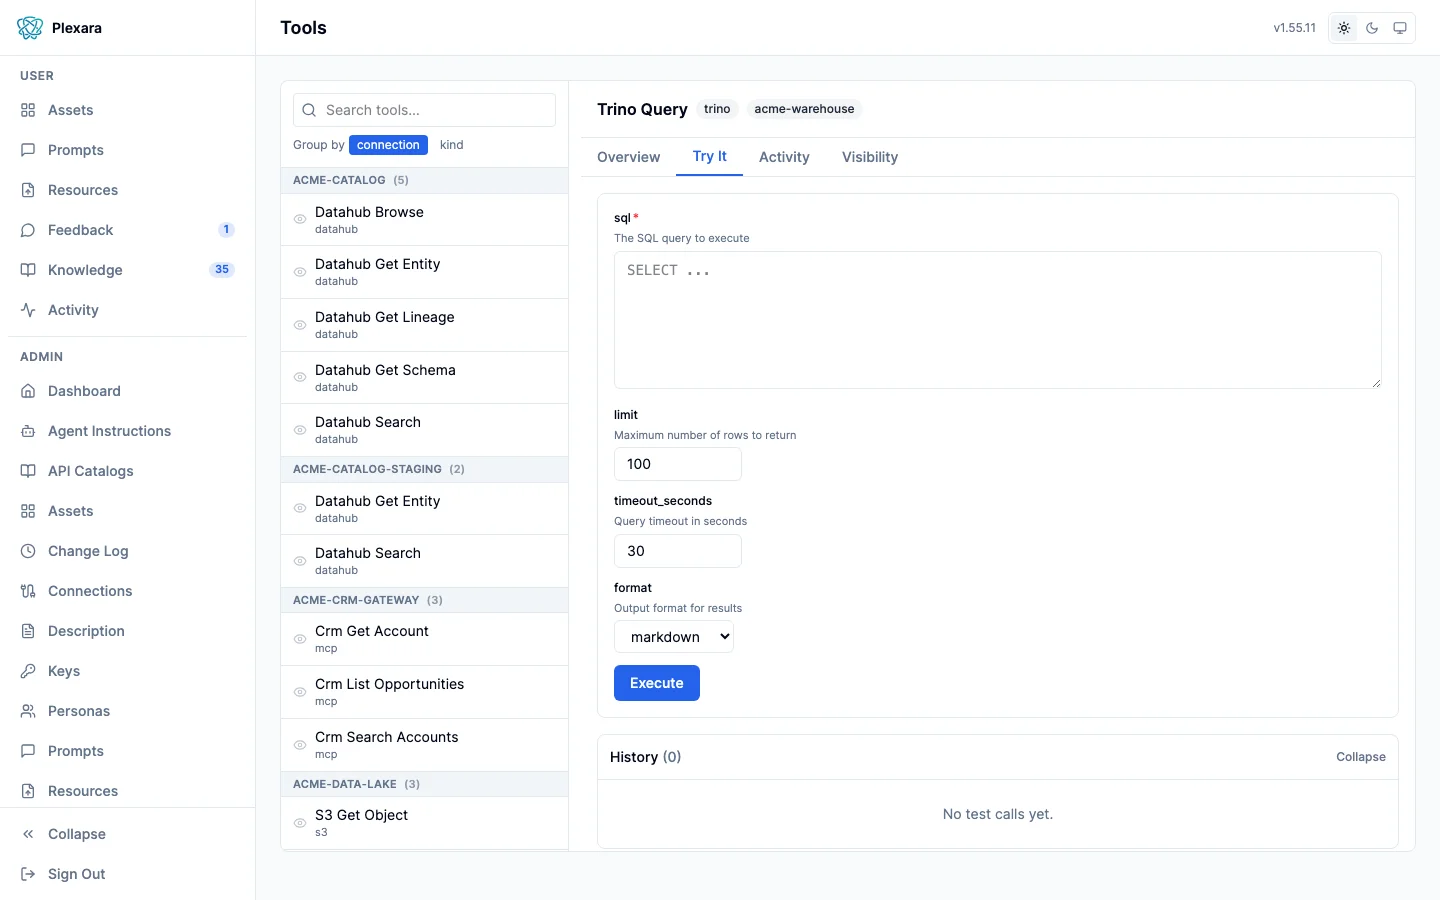Click admin Assets grid icon
Viewport: 1440px width, 900px height.
pyautogui.click(x=28, y=511)
